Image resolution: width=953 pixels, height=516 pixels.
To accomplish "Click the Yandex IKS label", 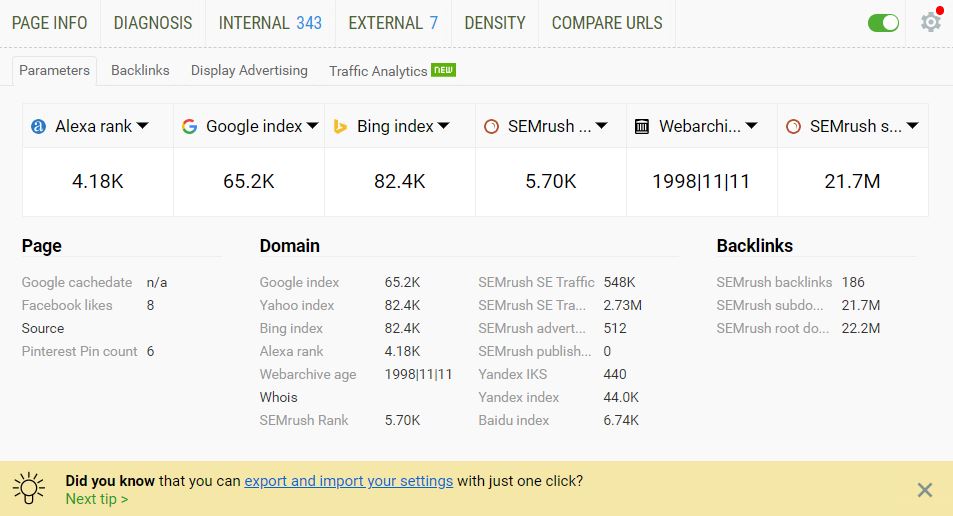I will click(512, 374).
